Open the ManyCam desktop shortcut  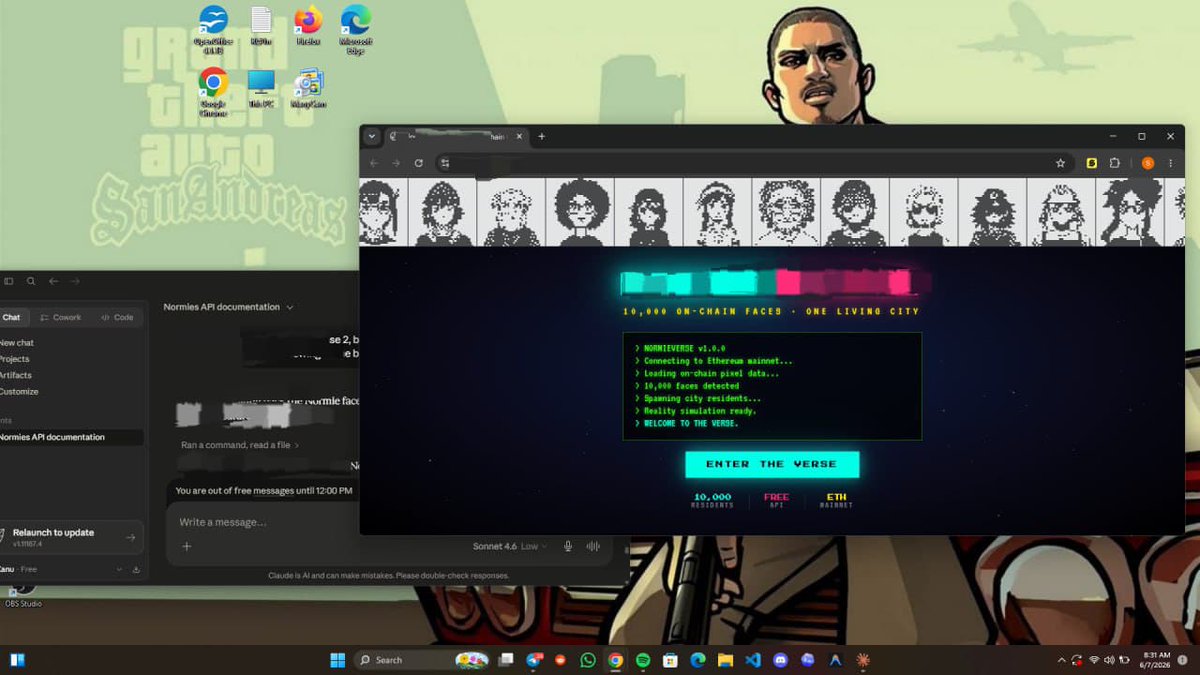coord(308,88)
